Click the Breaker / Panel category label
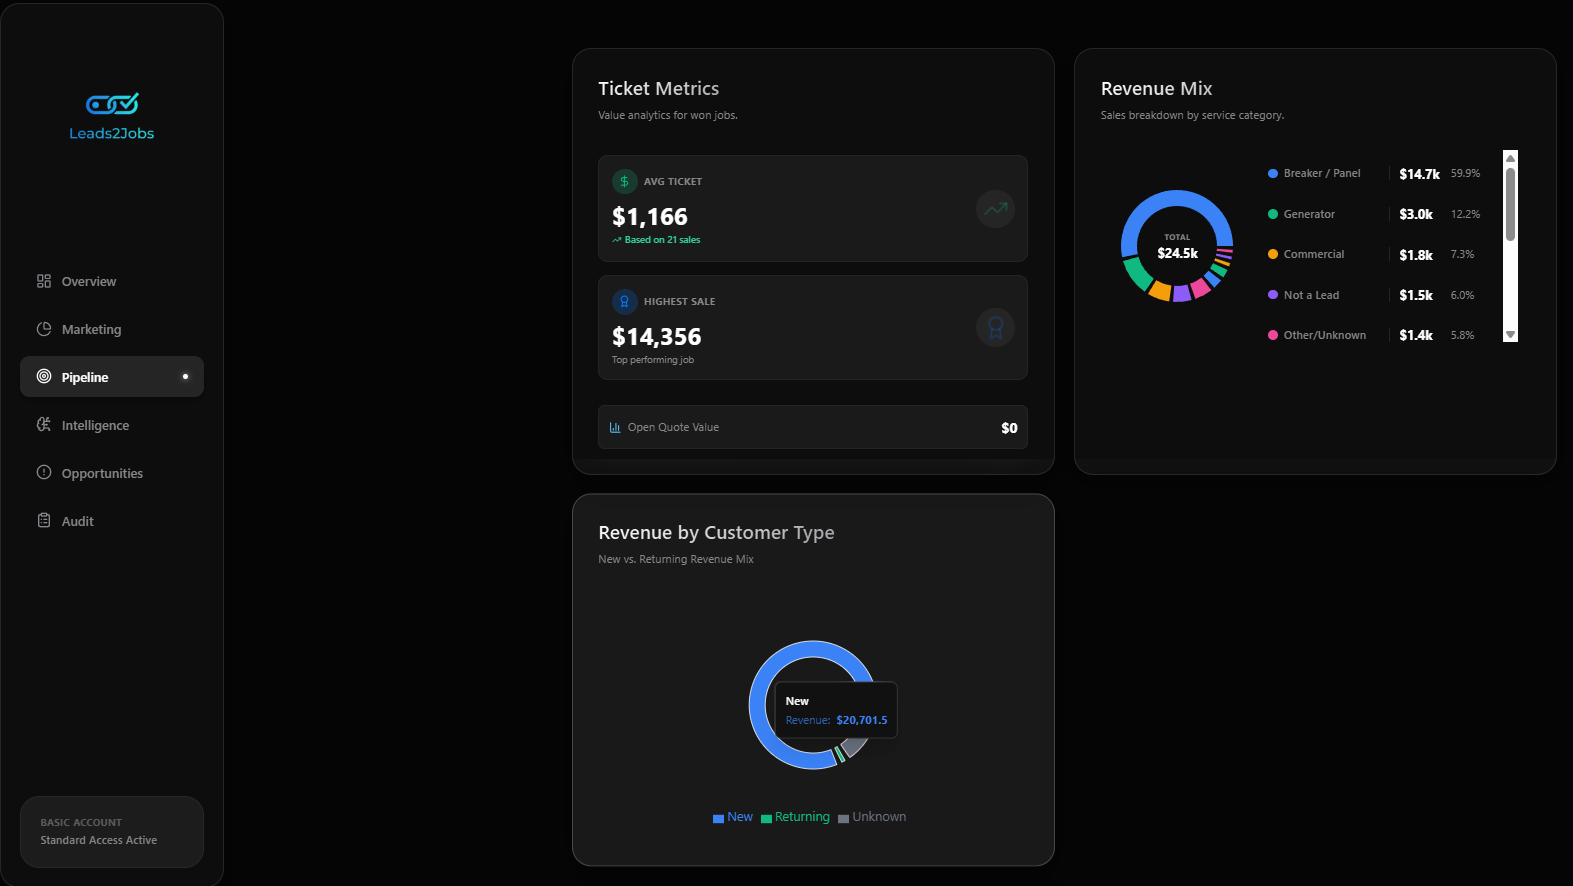The width and height of the screenshot is (1573, 886). point(1322,173)
